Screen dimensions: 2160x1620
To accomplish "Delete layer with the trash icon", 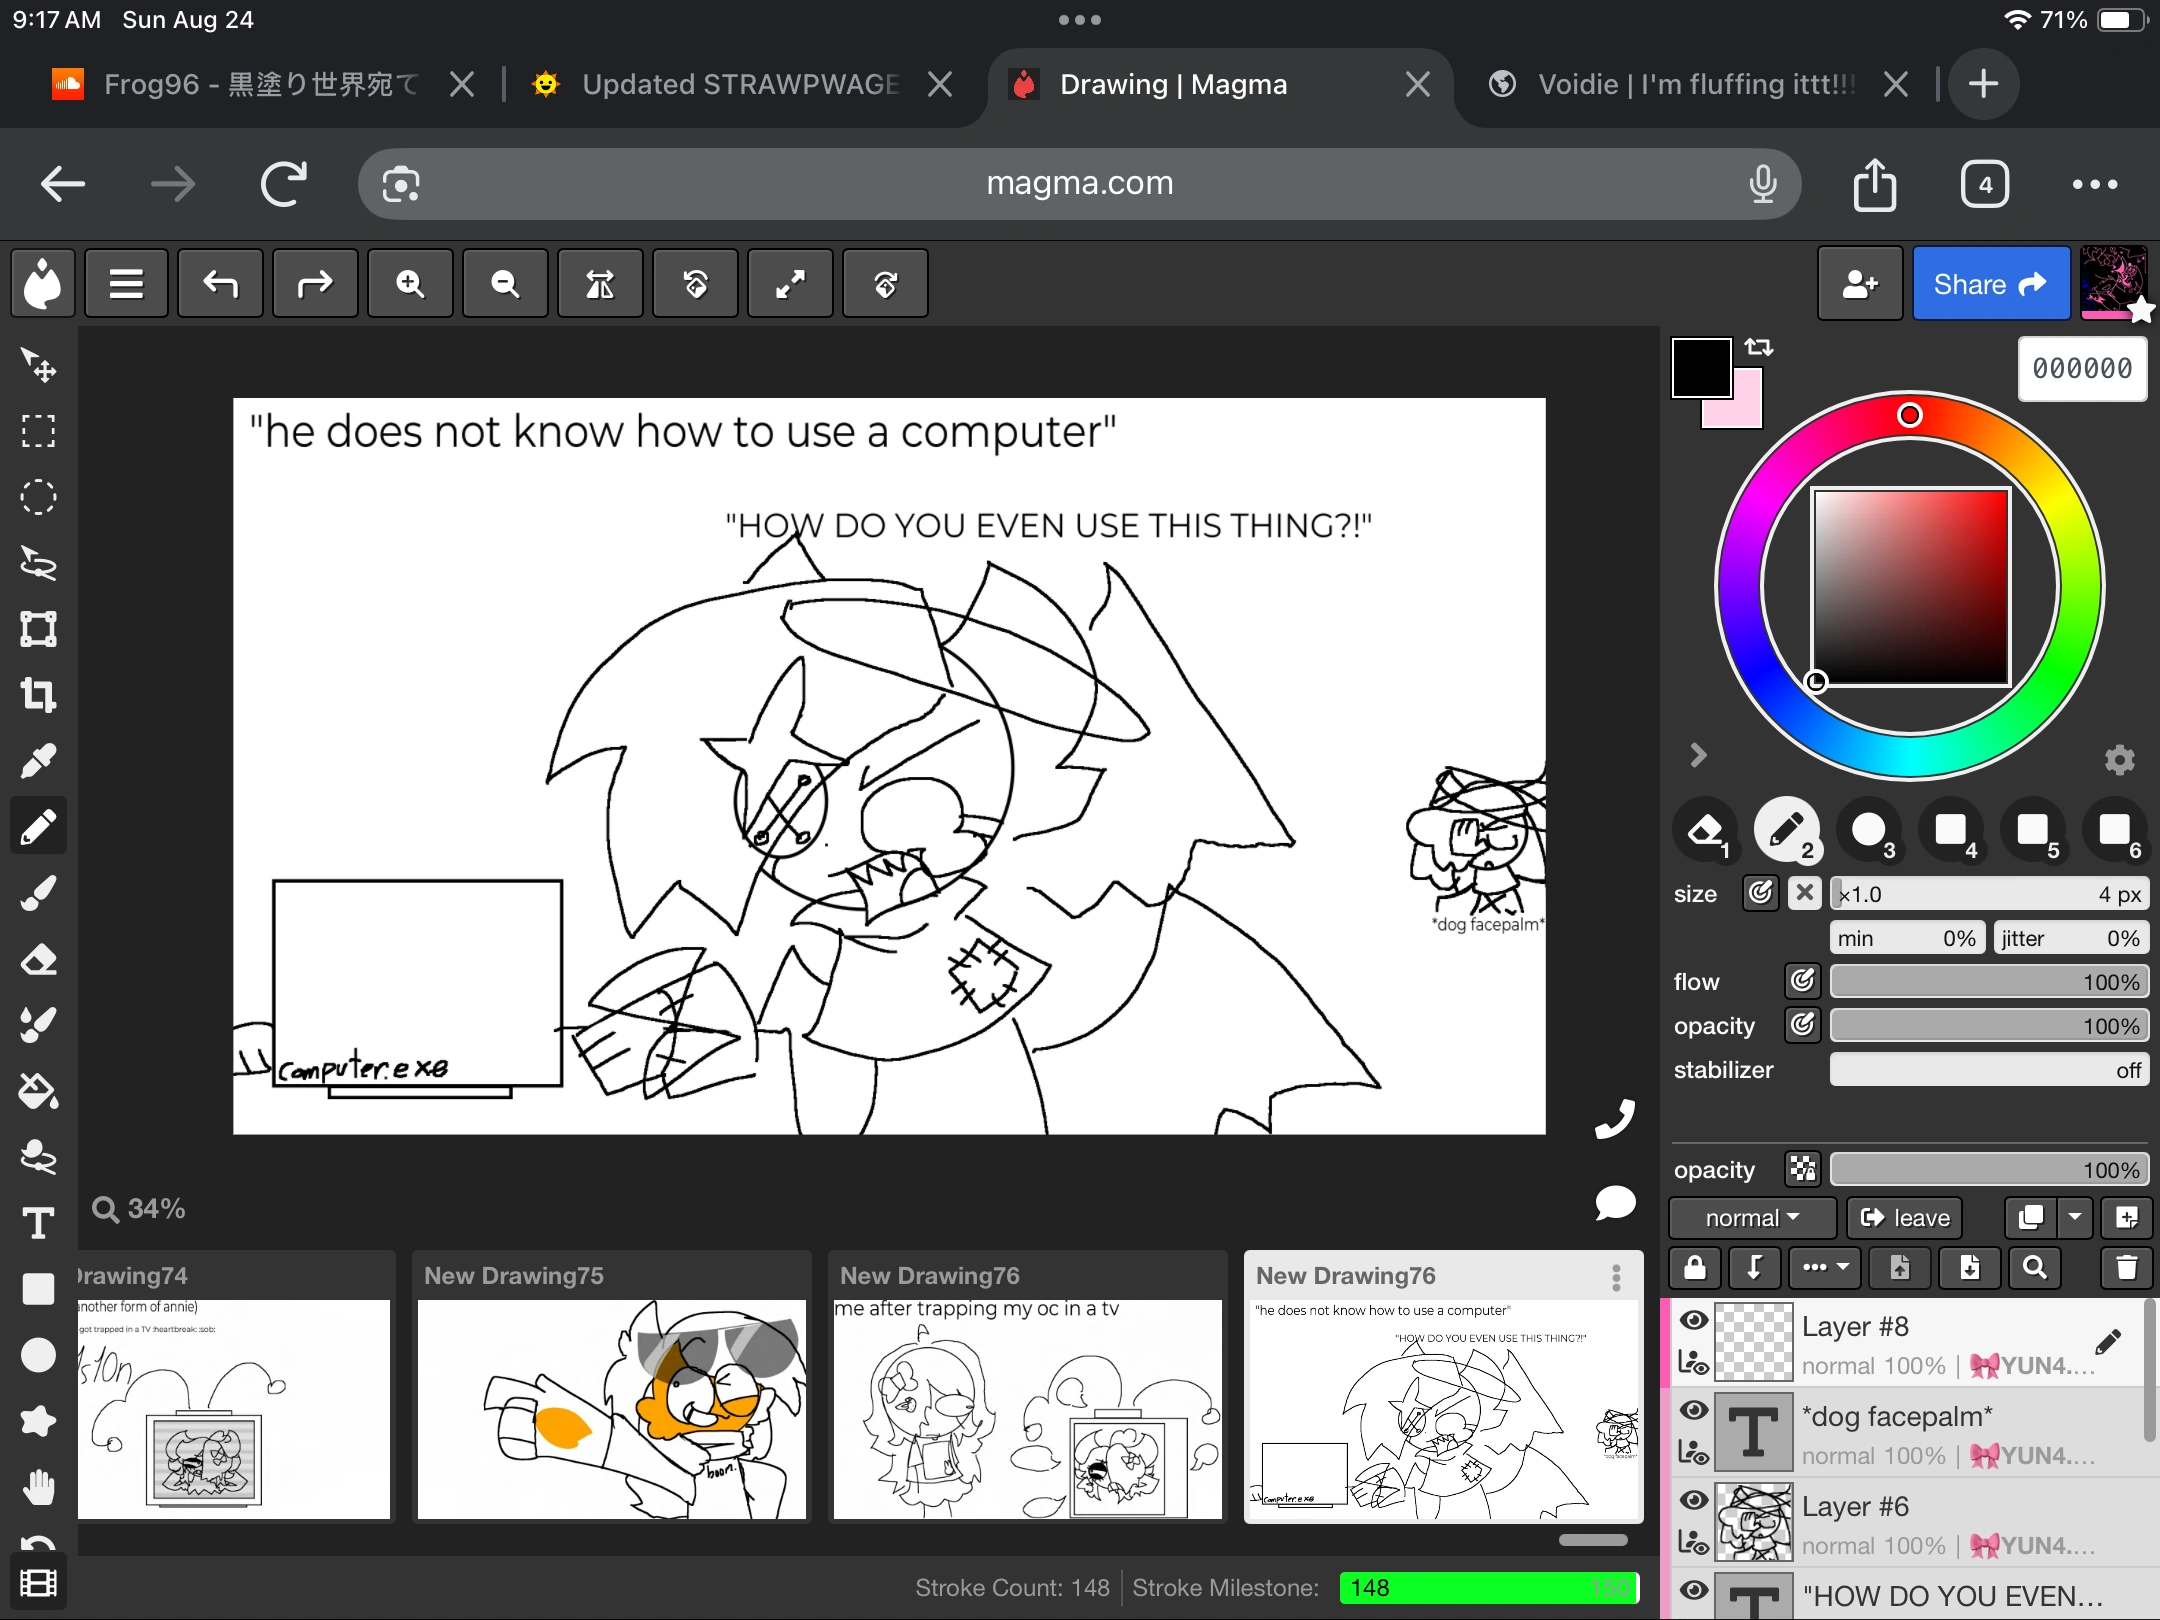I will [x=2126, y=1268].
